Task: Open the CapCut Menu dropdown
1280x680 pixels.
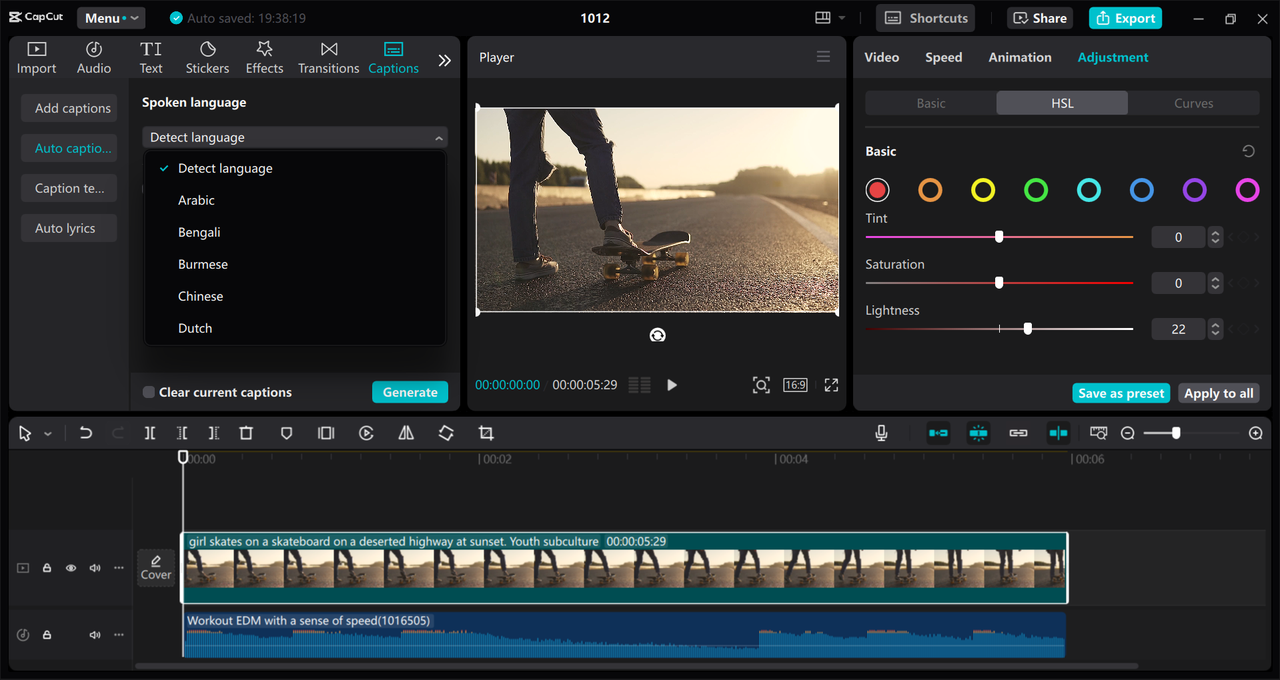Action: (x=110, y=18)
